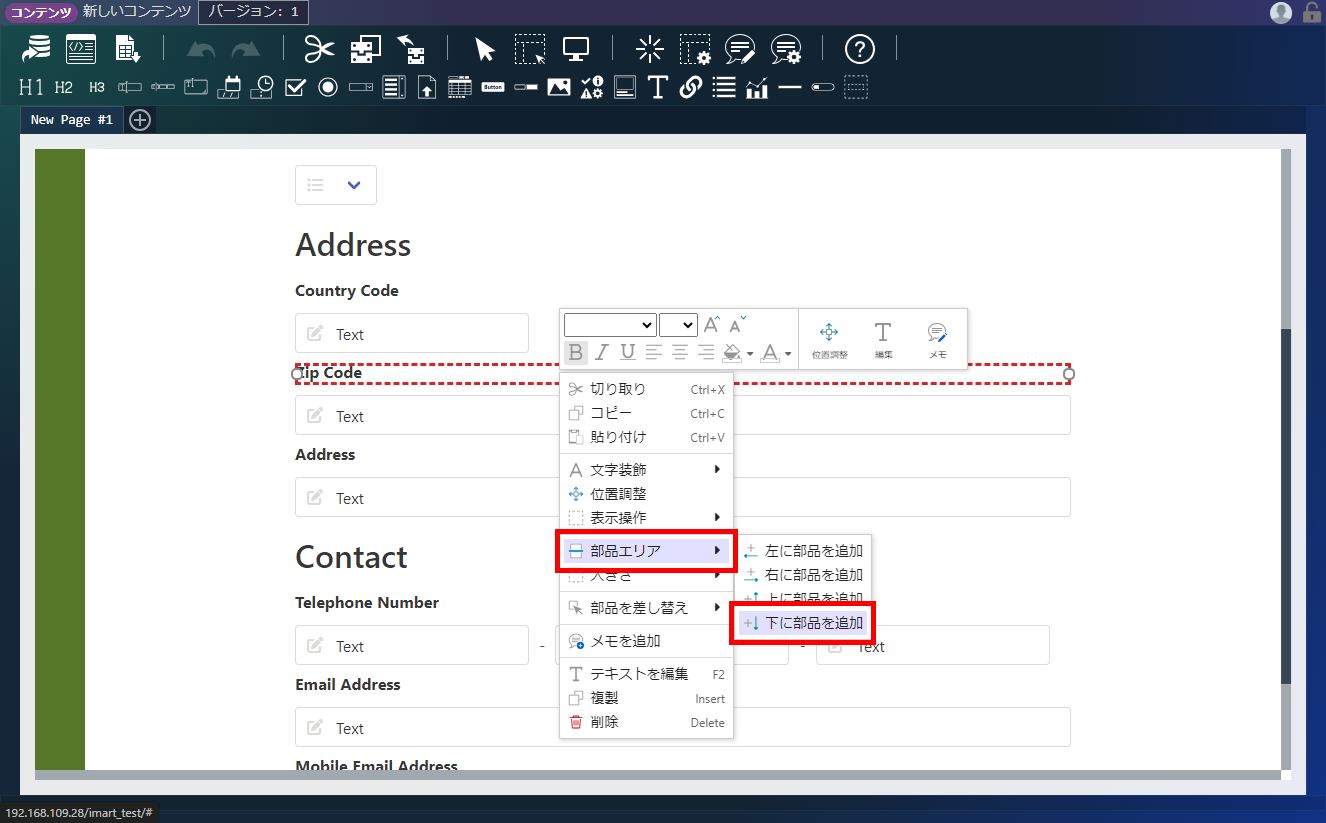Toggle underline in floating format toolbar

click(x=628, y=352)
